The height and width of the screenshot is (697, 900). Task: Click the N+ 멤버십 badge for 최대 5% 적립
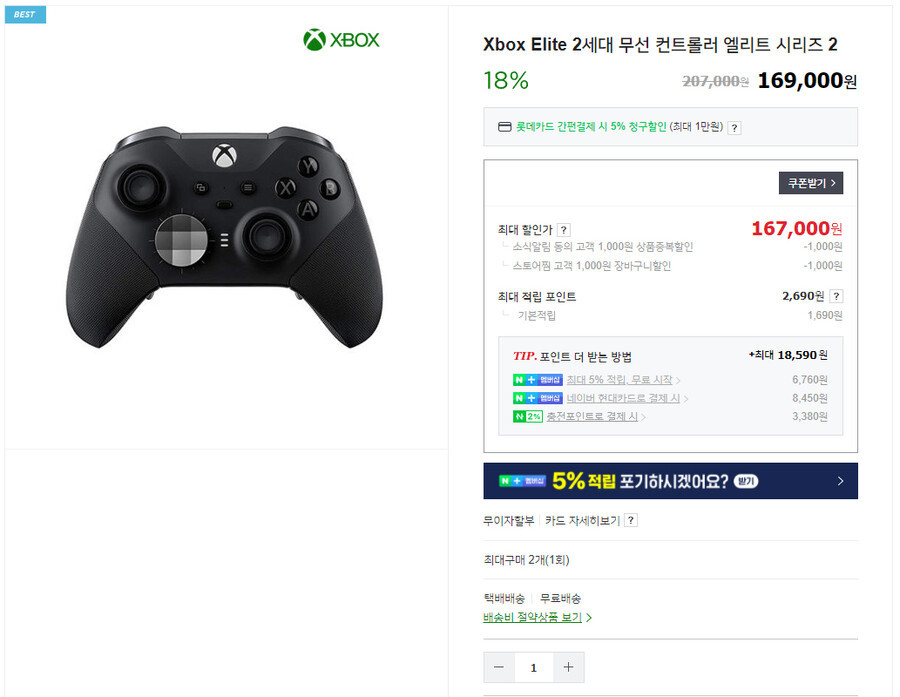point(537,380)
